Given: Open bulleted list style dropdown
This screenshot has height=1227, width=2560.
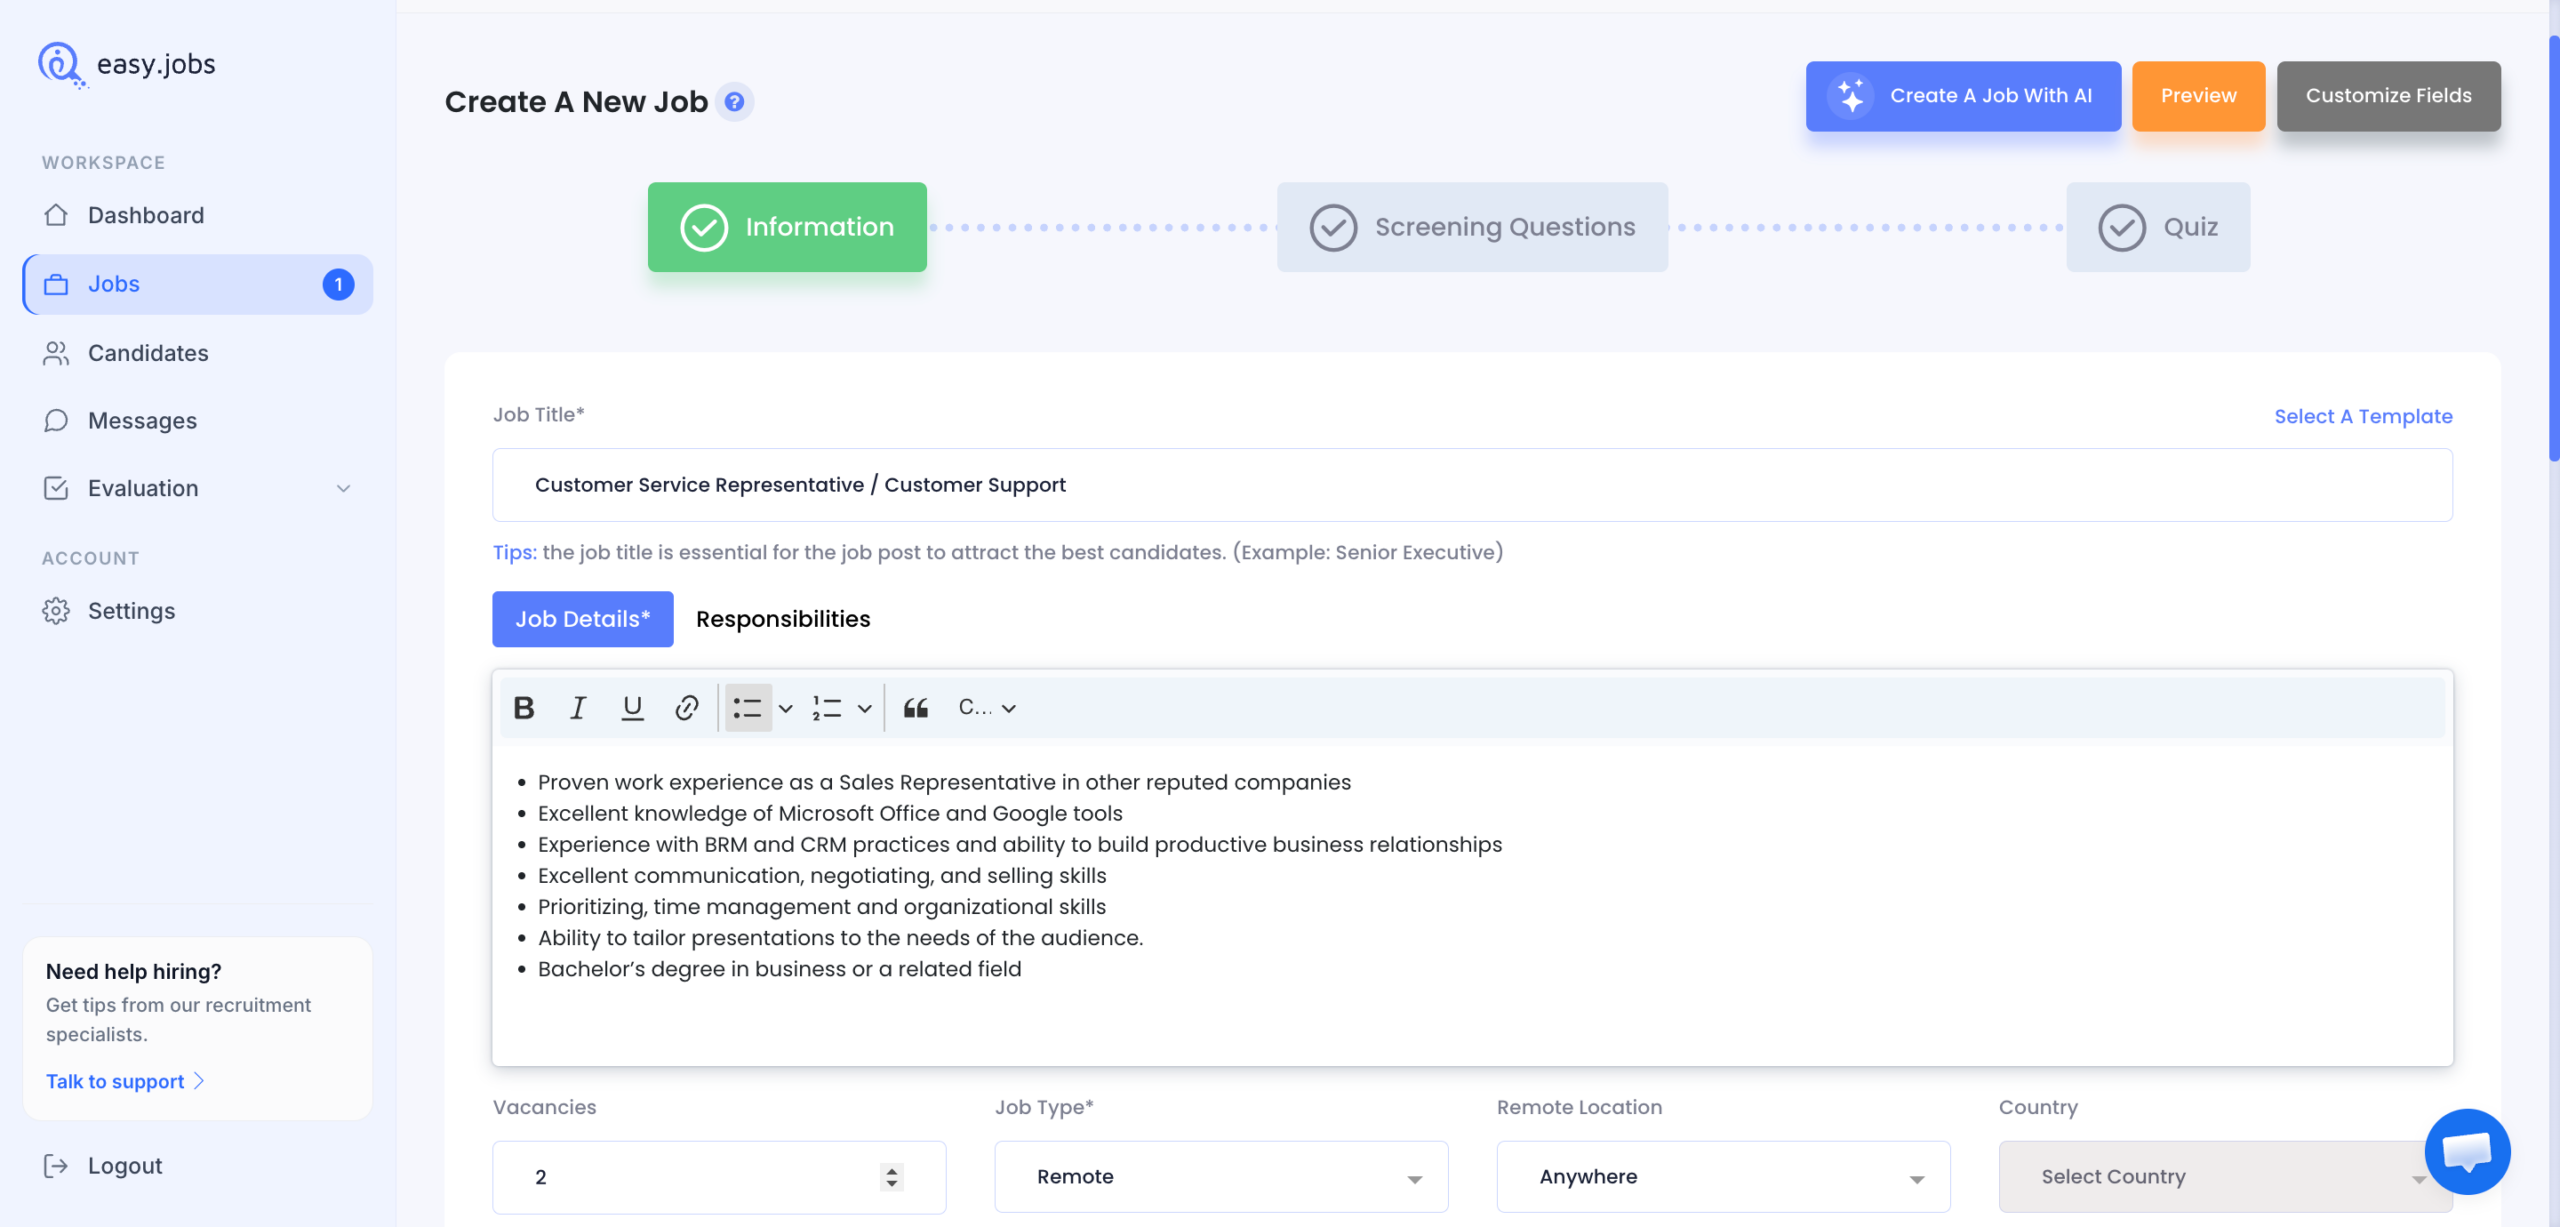Looking at the screenshot, I should tap(786, 708).
